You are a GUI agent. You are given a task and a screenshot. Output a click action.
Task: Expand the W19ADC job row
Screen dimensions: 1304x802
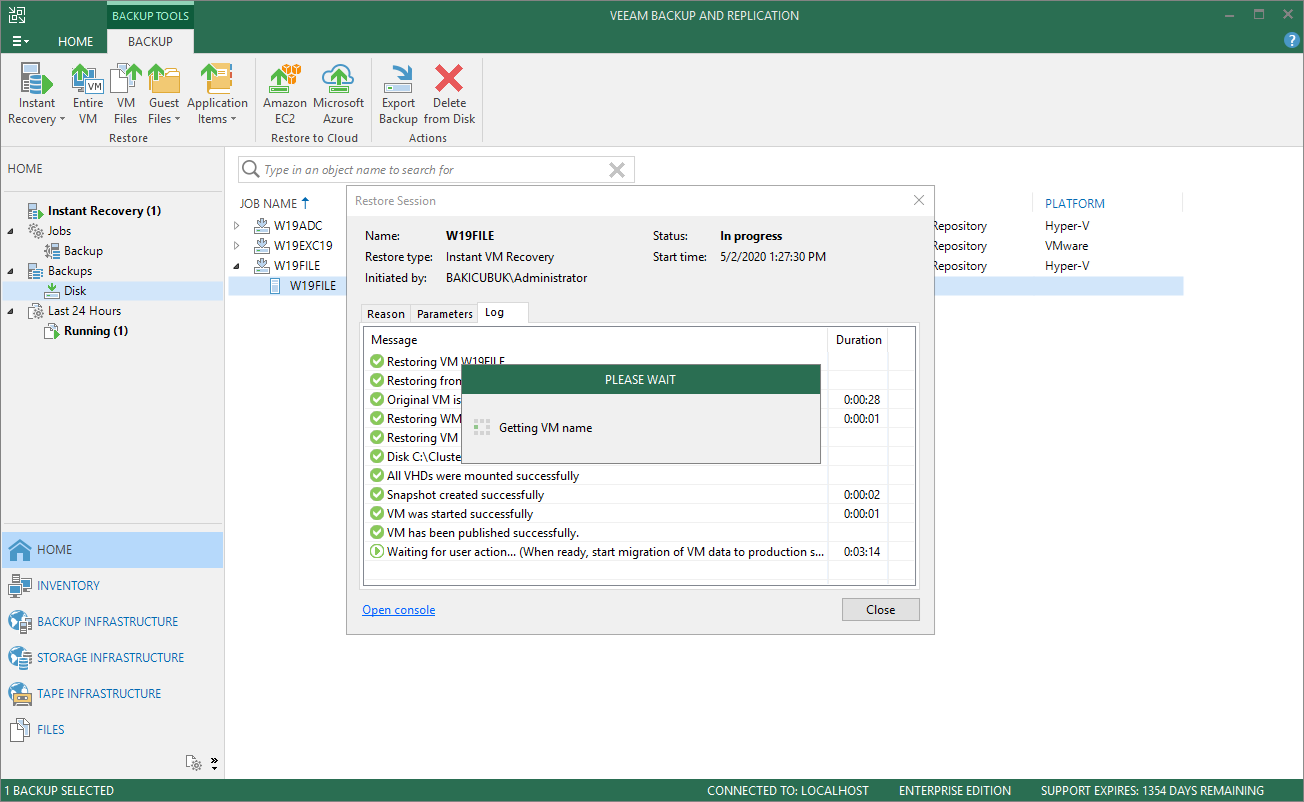tap(237, 226)
